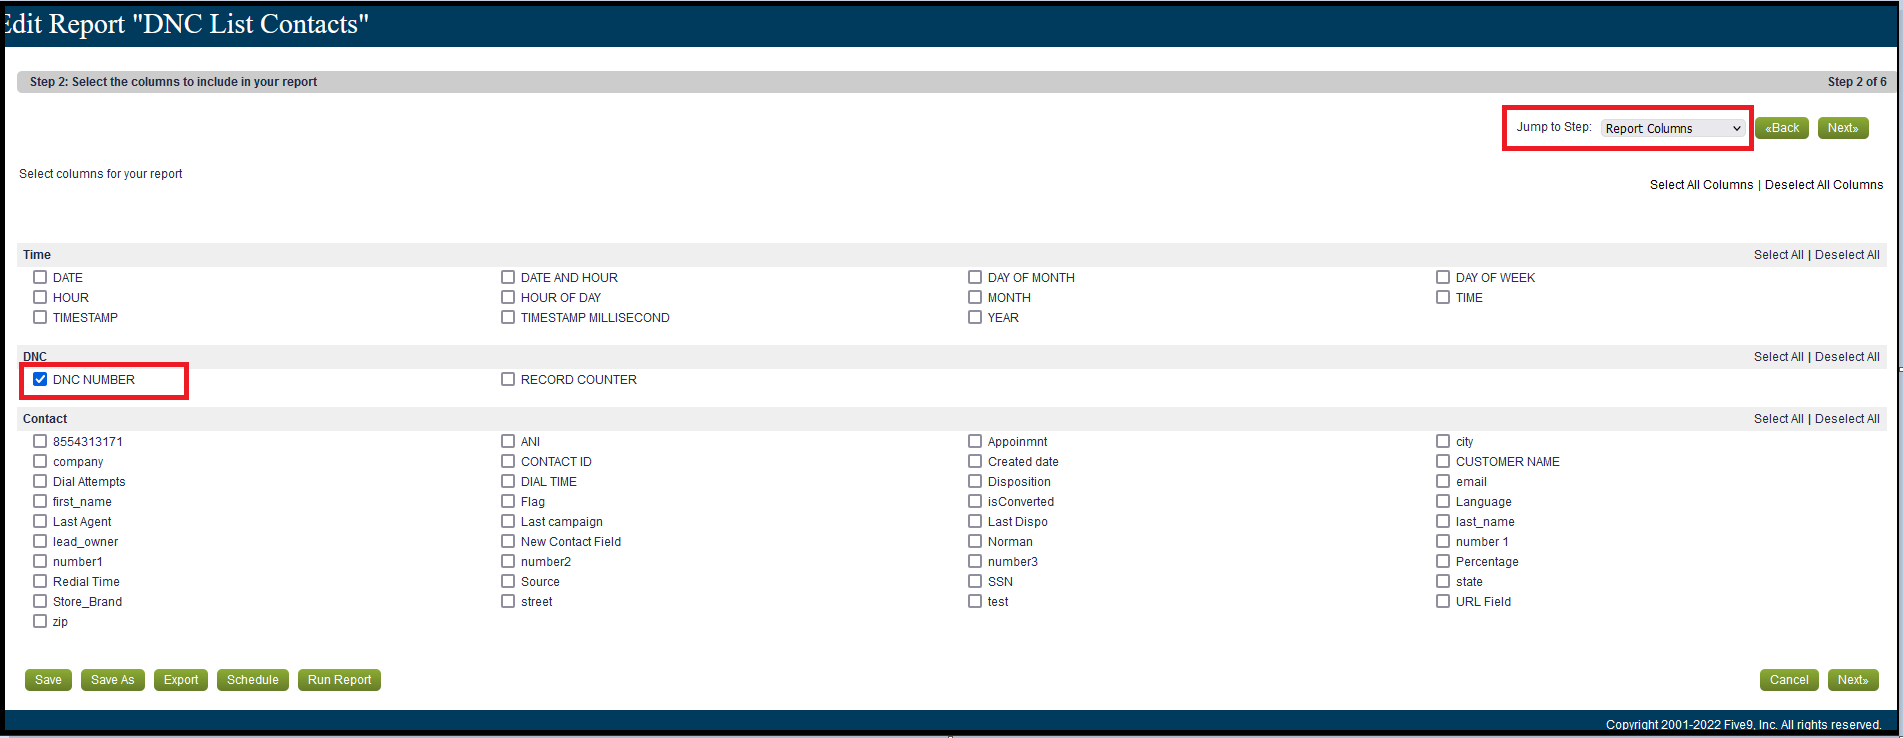
Task: Click the Run Report button
Action: pos(339,680)
